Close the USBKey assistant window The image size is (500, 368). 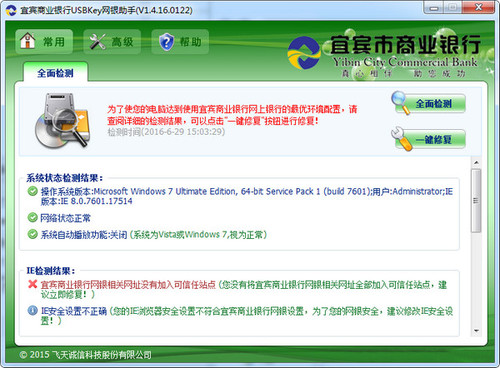[479, 7]
